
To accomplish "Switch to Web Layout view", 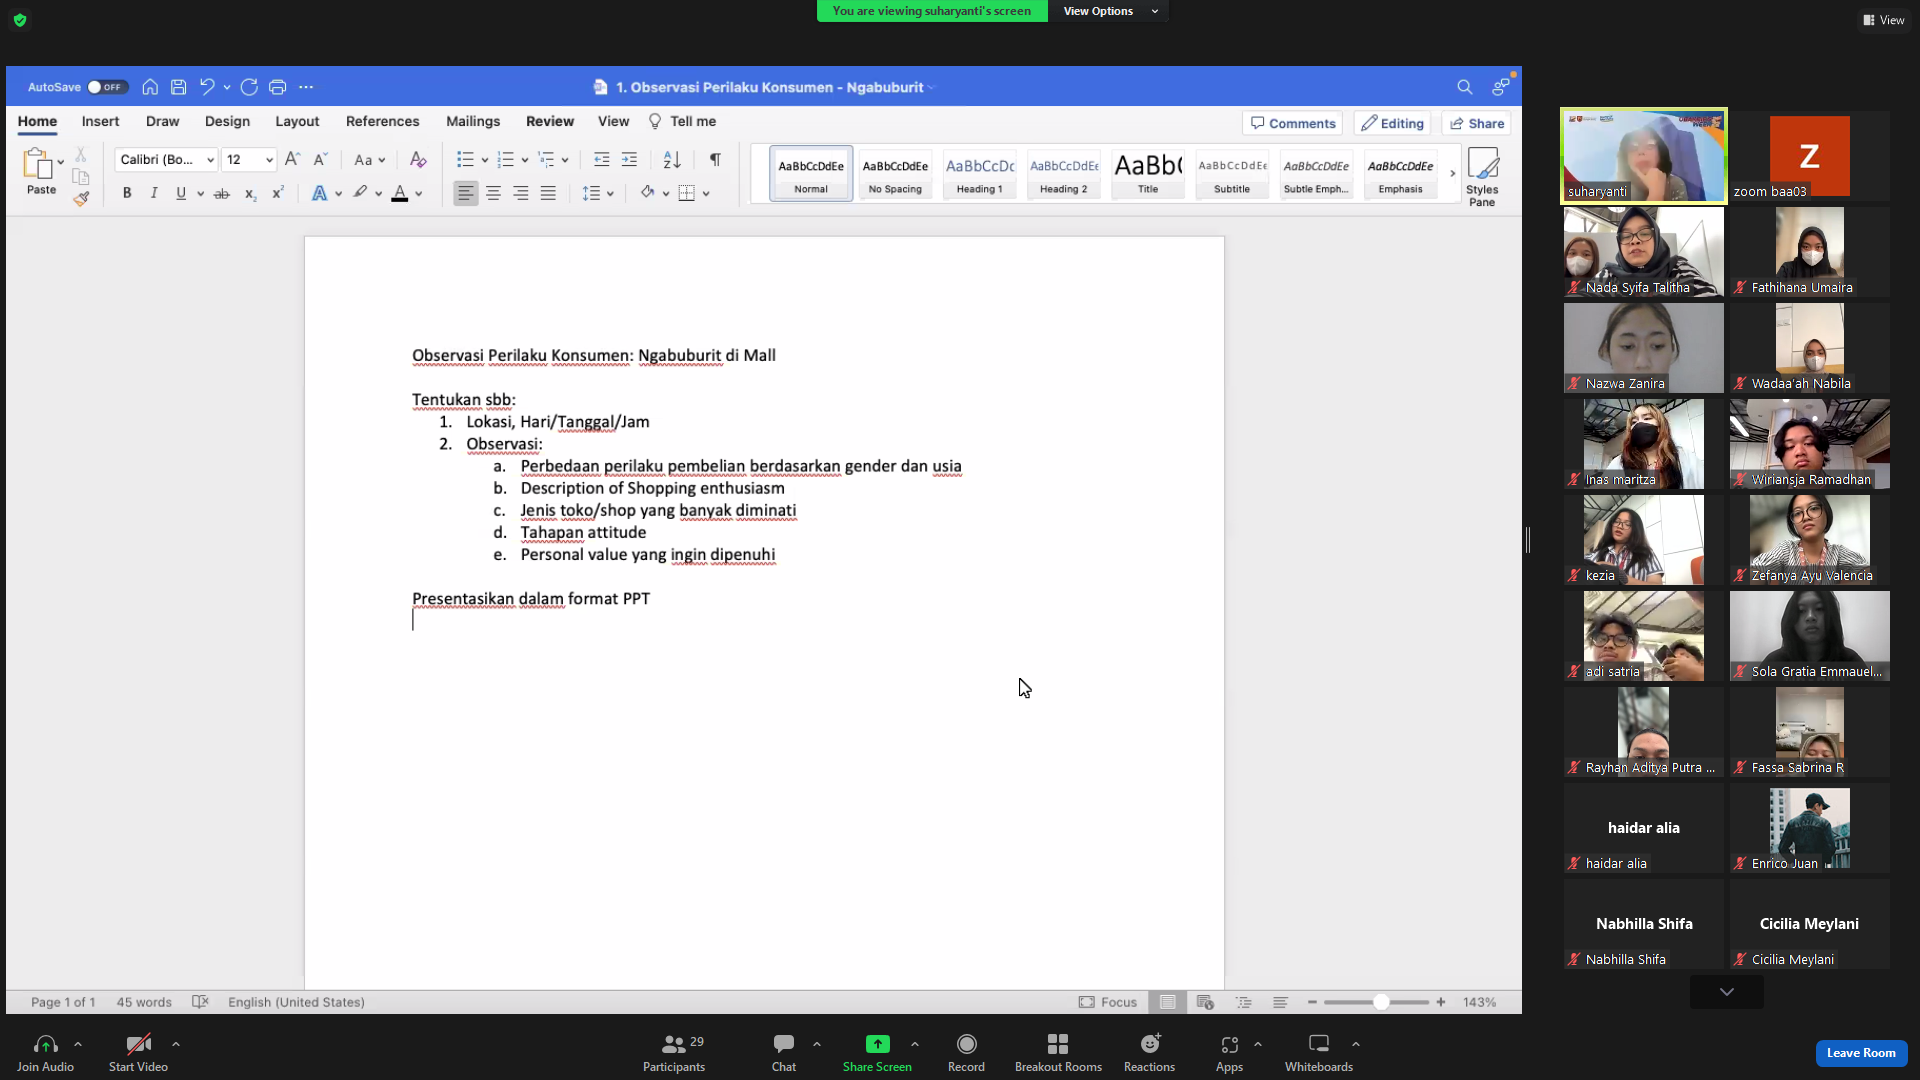I will pos(1205,1002).
